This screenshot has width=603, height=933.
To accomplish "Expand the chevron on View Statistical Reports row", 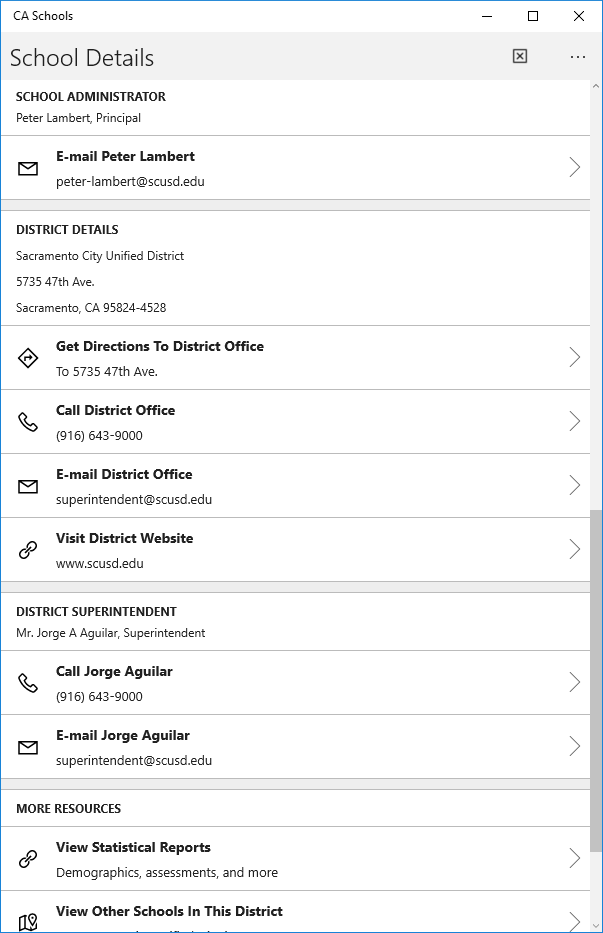I will [x=574, y=859].
